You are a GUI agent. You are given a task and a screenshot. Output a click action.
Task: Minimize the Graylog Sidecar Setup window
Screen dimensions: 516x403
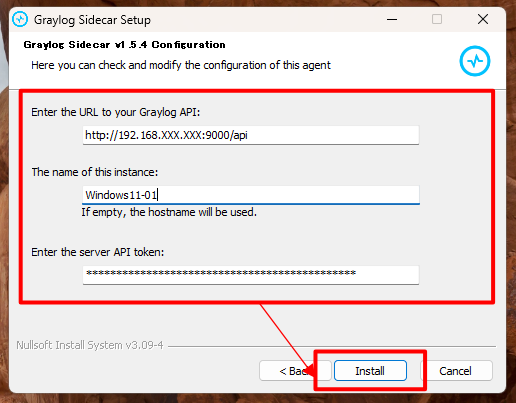click(392, 19)
